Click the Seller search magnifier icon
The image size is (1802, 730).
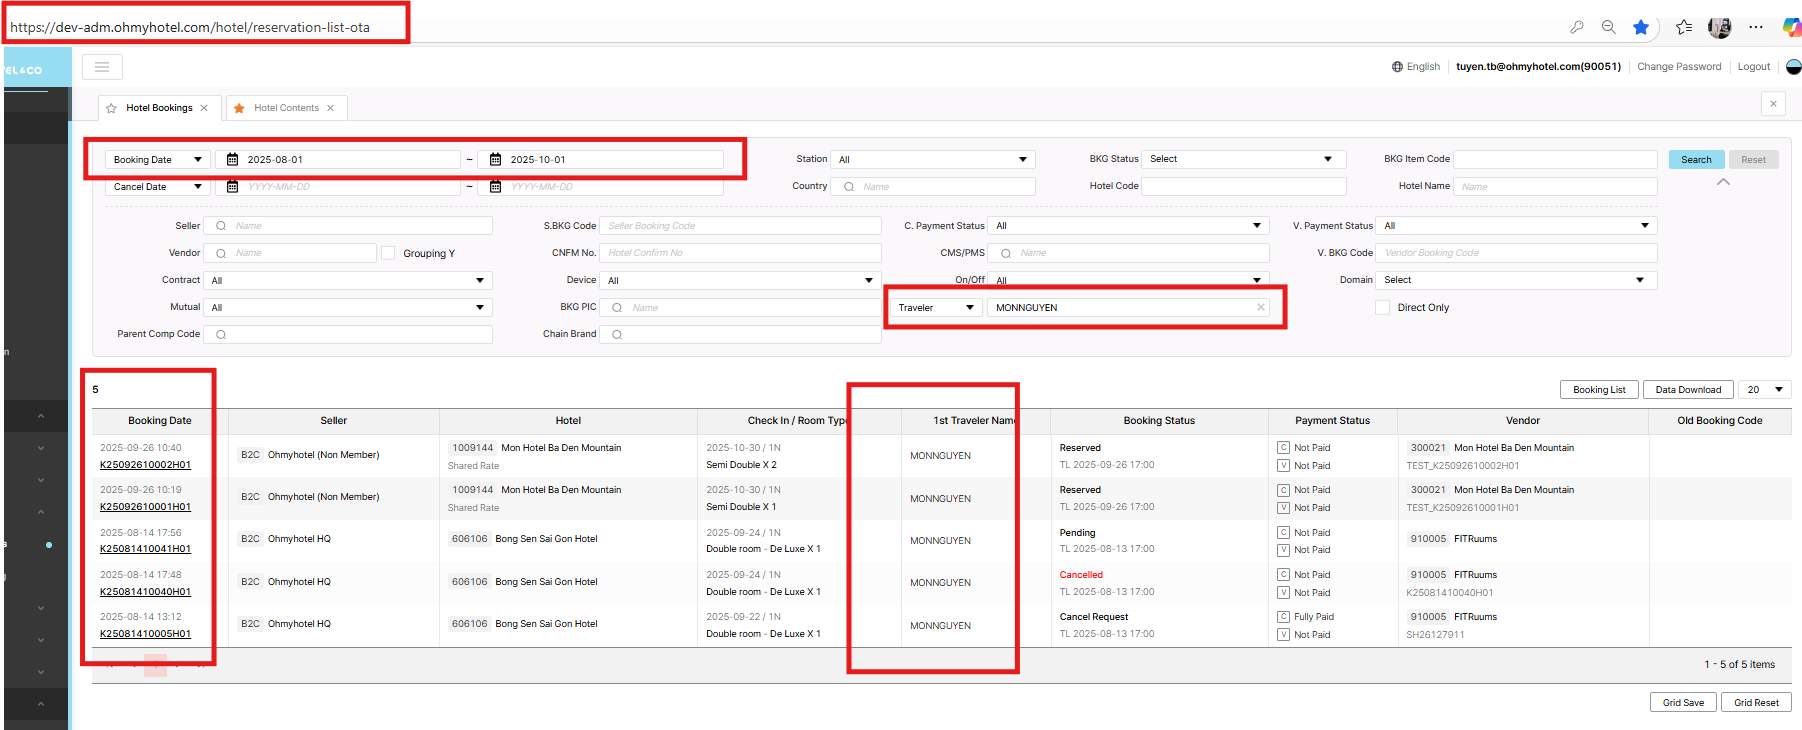click(221, 226)
